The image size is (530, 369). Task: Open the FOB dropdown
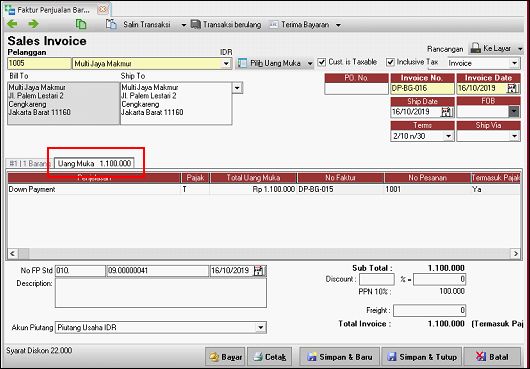[x=514, y=112]
